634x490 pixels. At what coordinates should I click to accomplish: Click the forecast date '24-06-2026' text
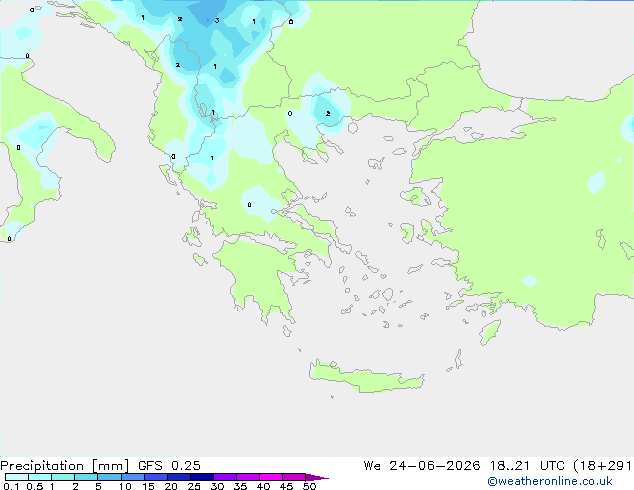point(435,466)
